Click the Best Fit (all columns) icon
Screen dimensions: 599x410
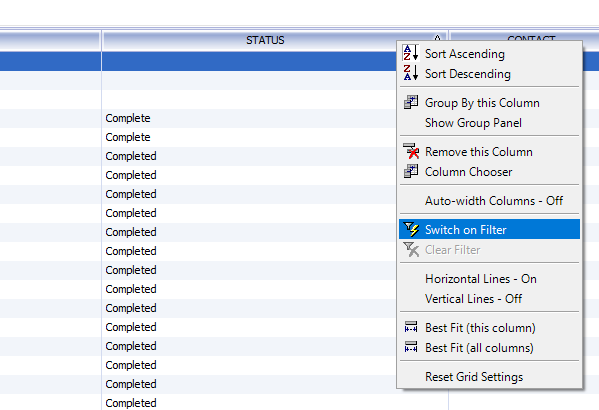411,347
